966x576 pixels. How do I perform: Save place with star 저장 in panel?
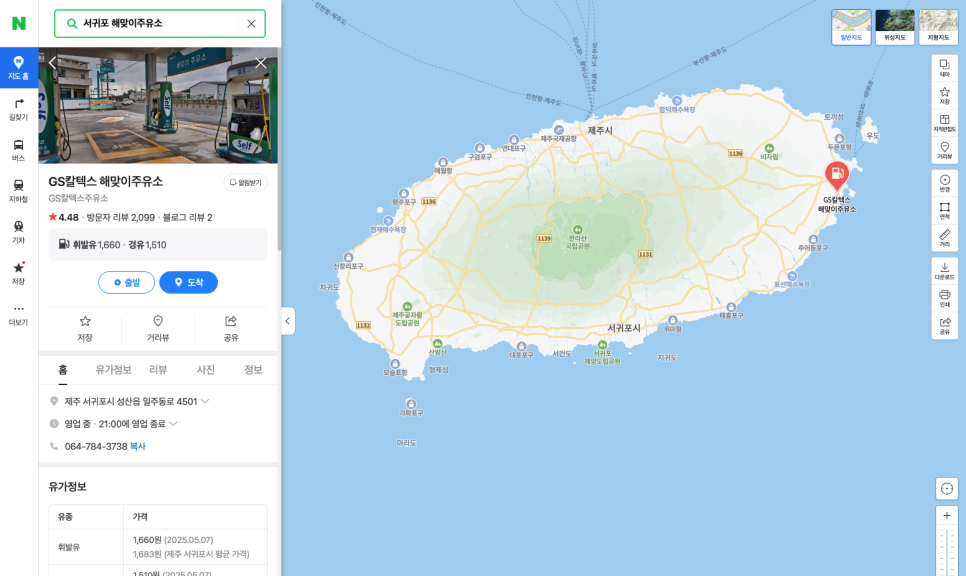point(85,328)
